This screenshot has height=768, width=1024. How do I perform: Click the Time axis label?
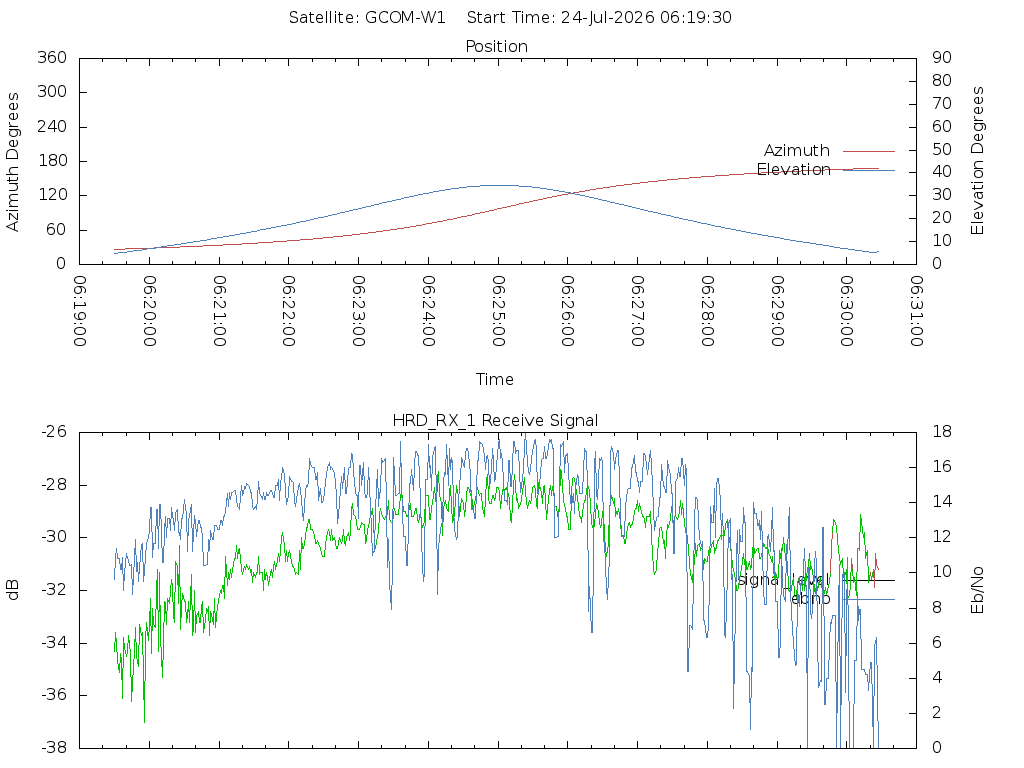494,379
